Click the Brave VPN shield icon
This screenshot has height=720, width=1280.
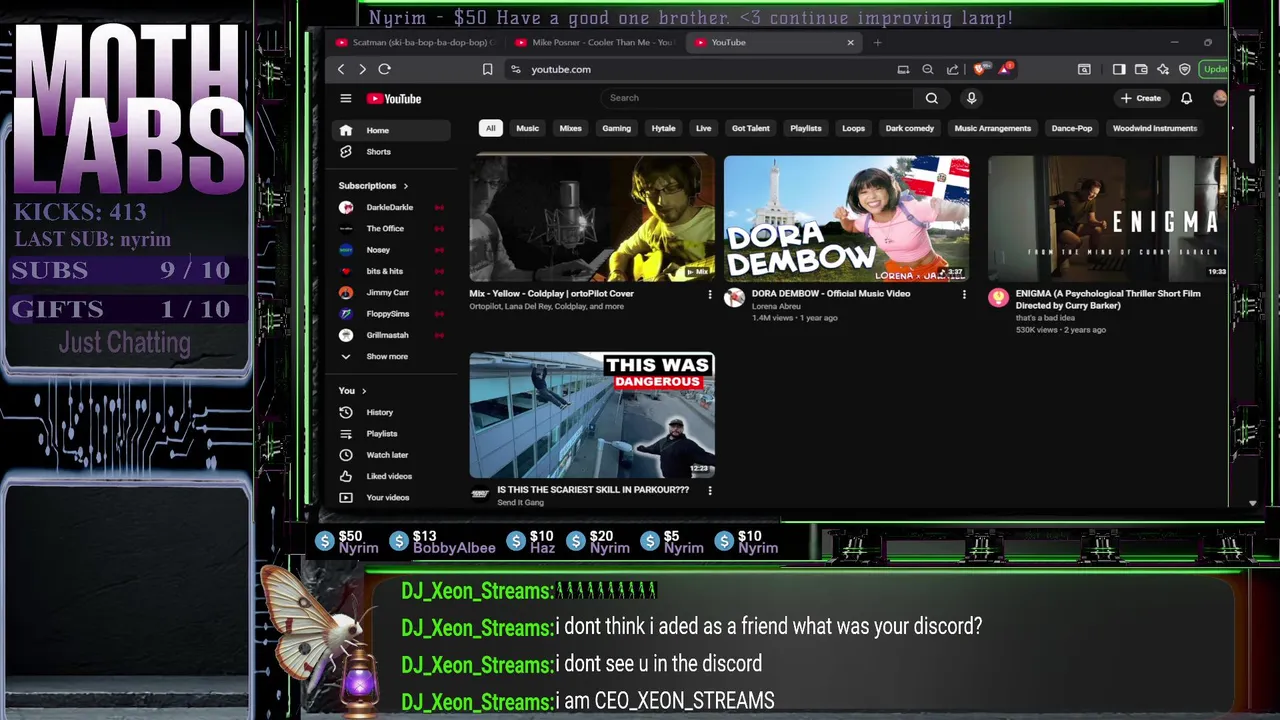(1185, 69)
